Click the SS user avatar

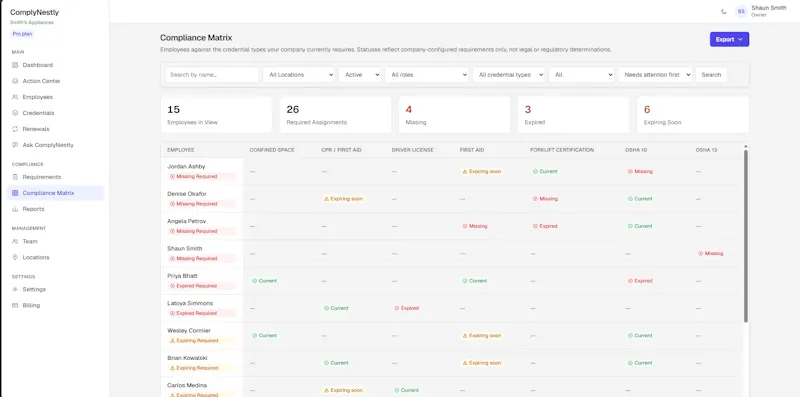741,11
